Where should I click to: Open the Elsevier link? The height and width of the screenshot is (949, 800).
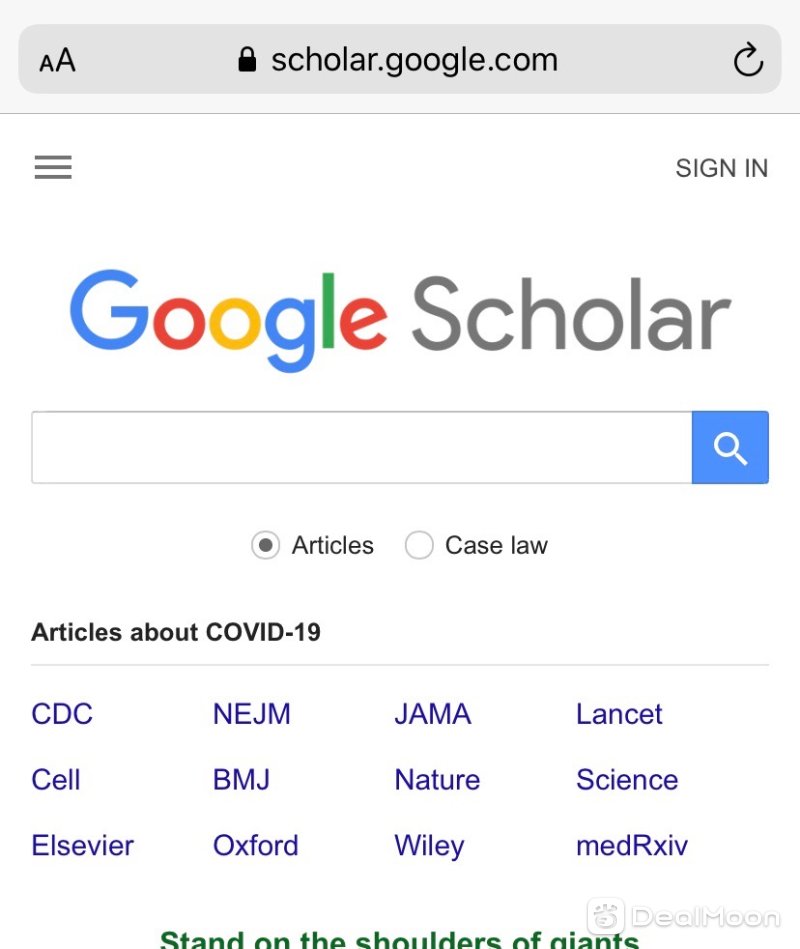click(x=82, y=846)
